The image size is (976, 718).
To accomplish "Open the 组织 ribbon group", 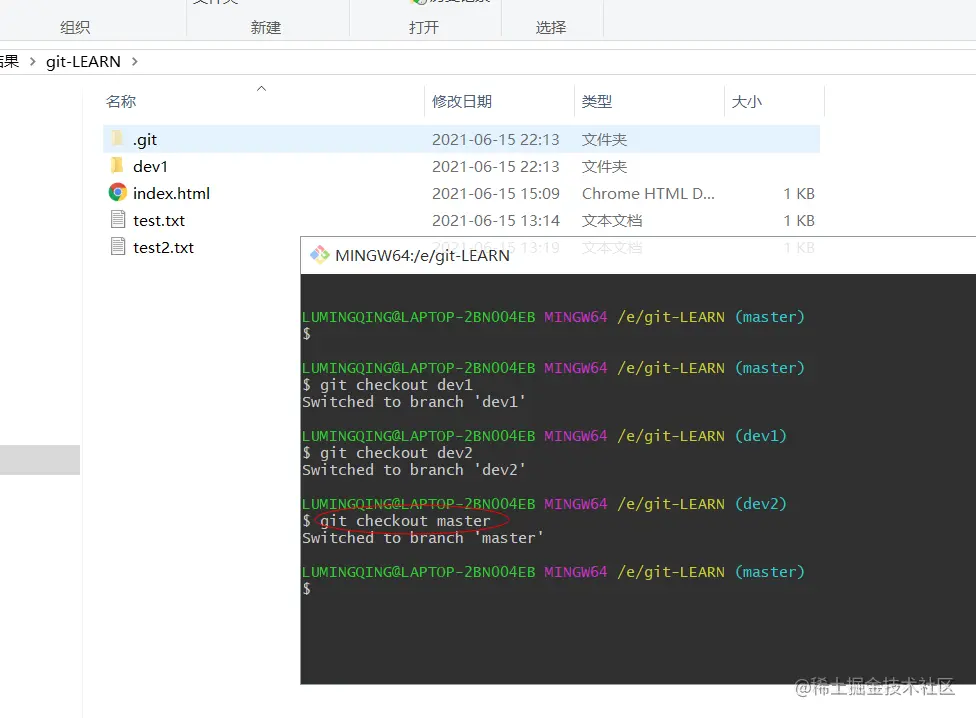I will point(75,27).
